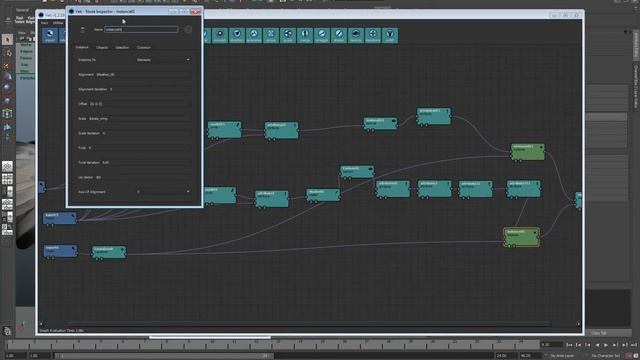Click the Scale Variation value field
This screenshot has height=360, width=640.
[146, 133]
